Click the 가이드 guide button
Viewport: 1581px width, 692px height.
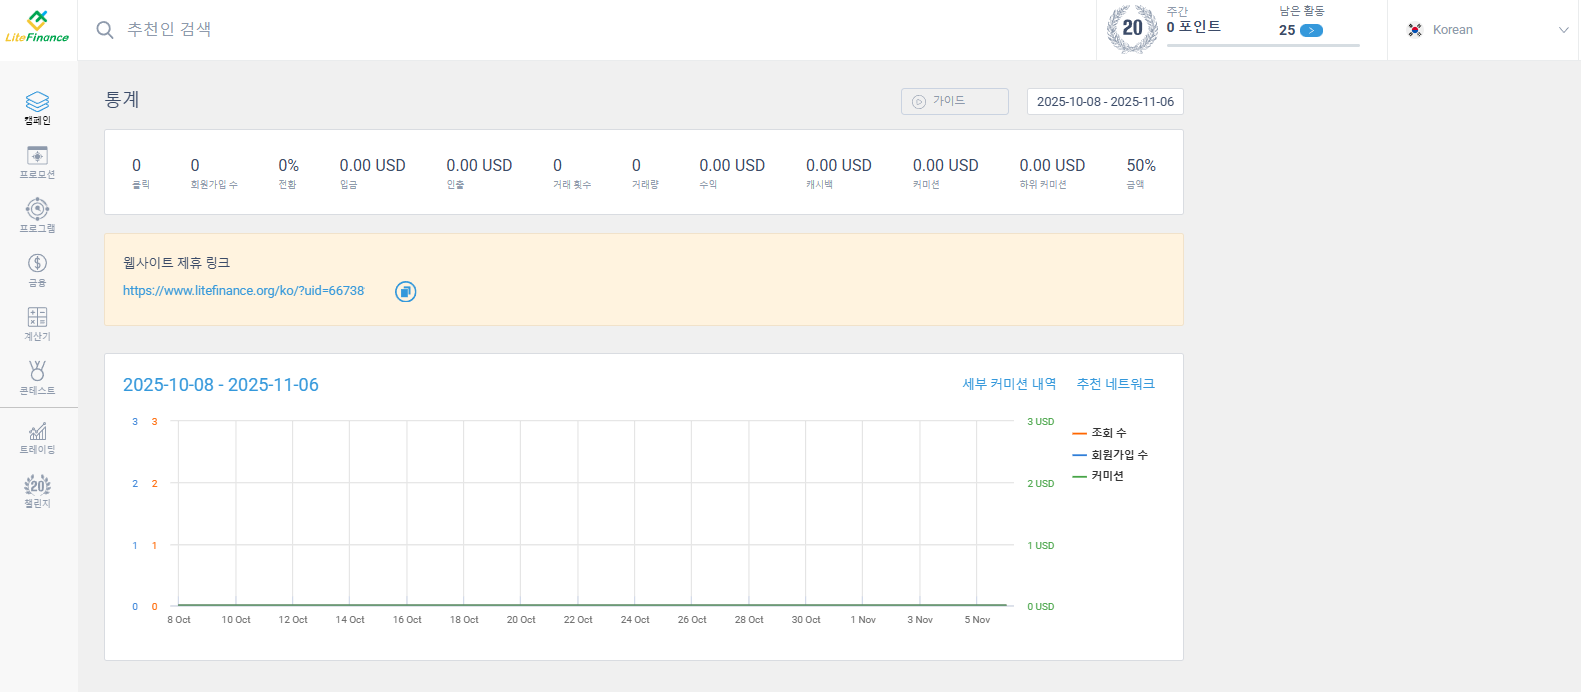pos(955,102)
